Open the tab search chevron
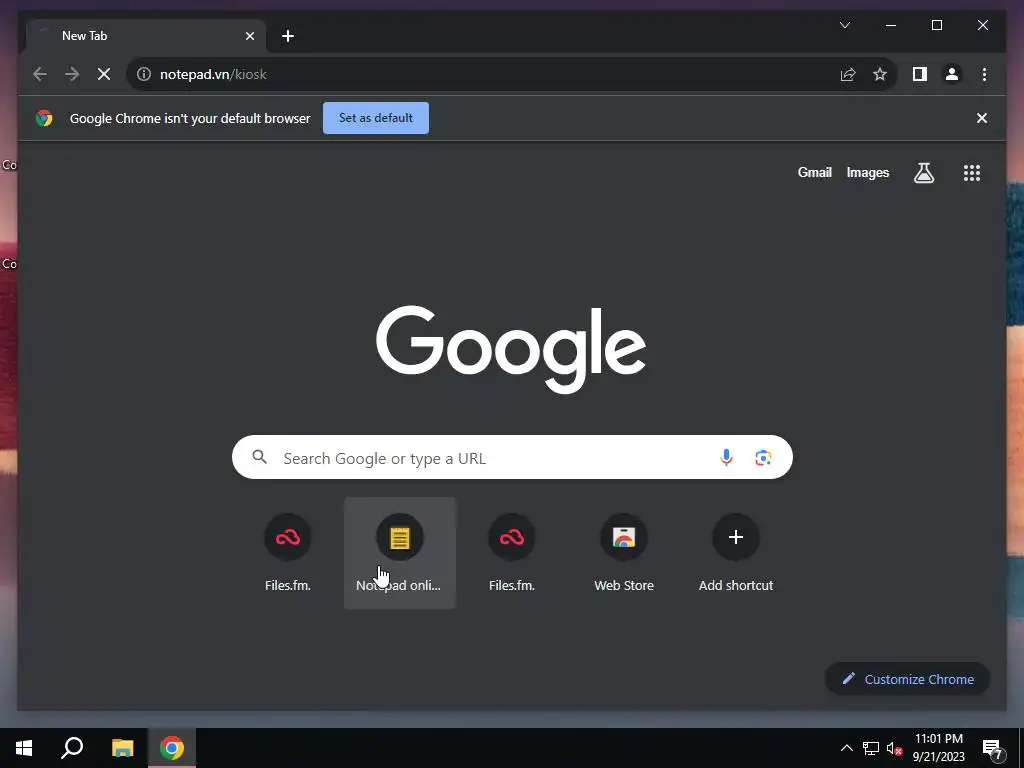 coord(844,25)
